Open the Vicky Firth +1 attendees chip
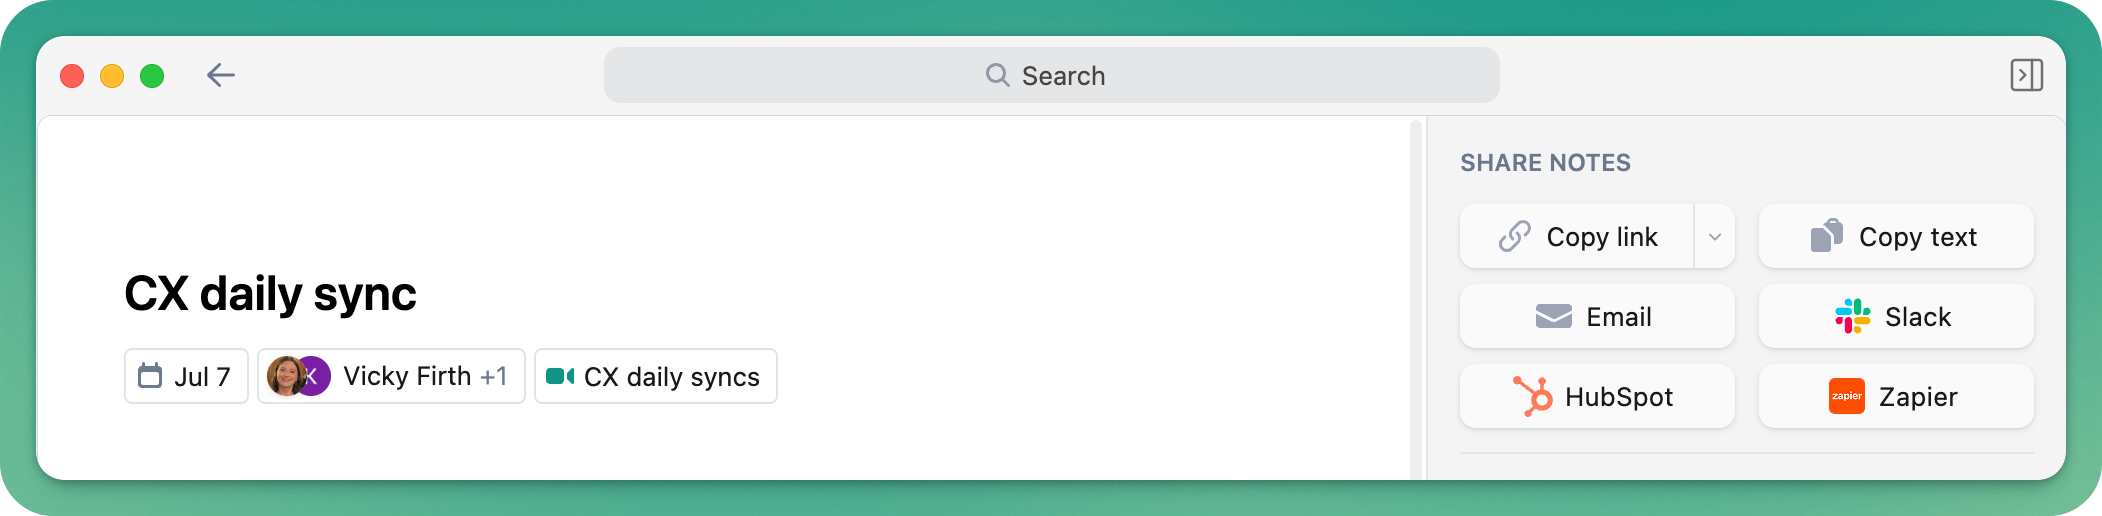2102x516 pixels. coord(391,376)
